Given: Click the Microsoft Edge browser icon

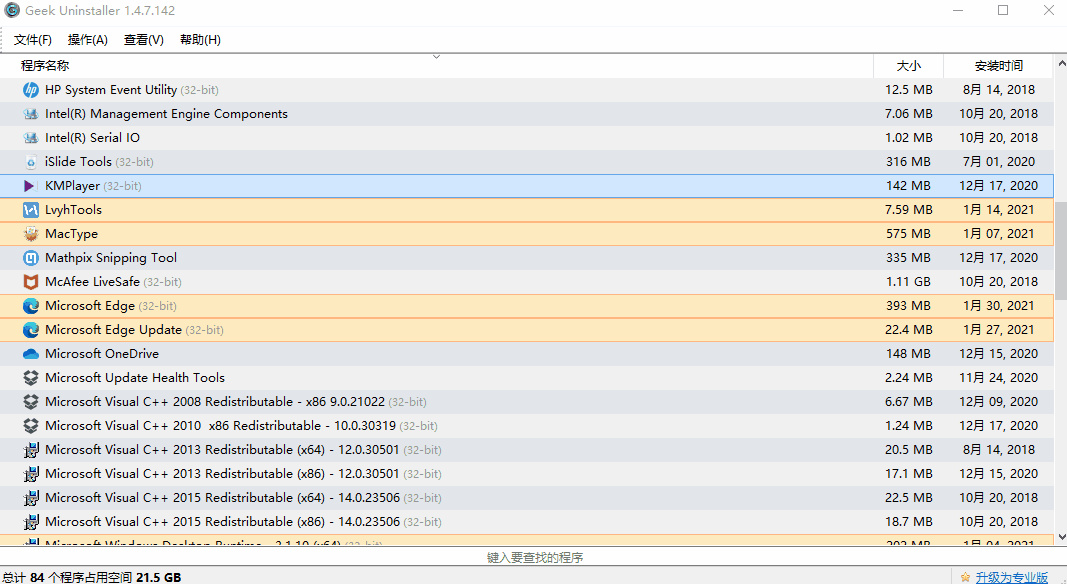Looking at the screenshot, I should click(31, 306).
